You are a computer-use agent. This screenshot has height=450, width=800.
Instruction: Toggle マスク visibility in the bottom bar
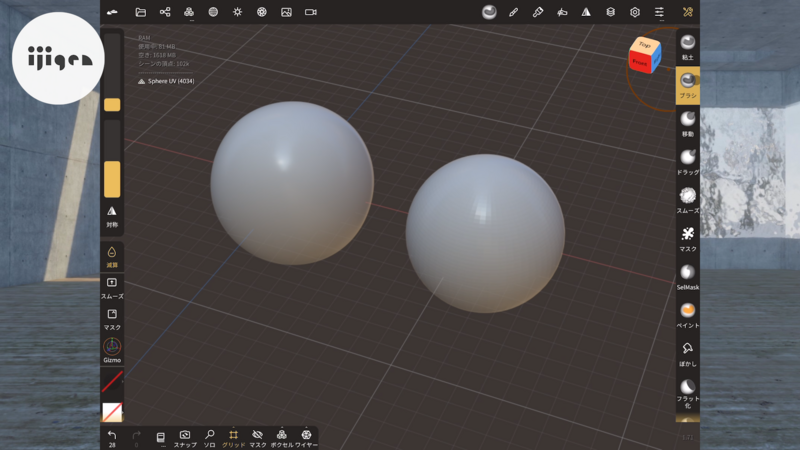[258, 438]
